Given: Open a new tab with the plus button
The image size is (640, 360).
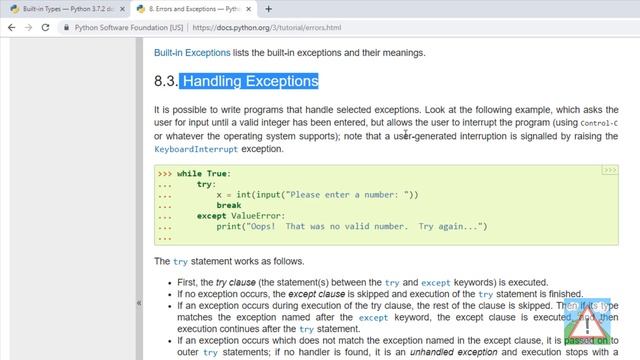Looking at the screenshot, I should pos(268,9).
